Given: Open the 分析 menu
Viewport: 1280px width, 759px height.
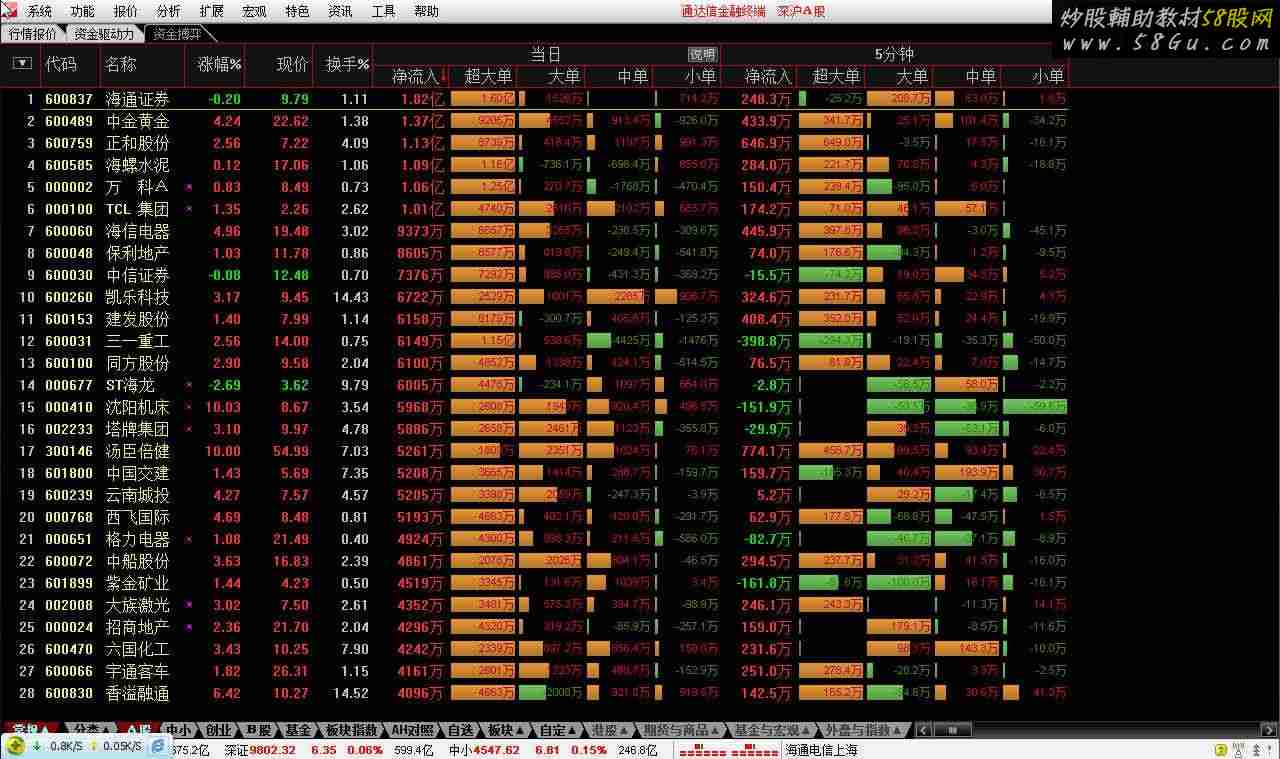Looking at the screenshot, I should (x=169, y=11).
